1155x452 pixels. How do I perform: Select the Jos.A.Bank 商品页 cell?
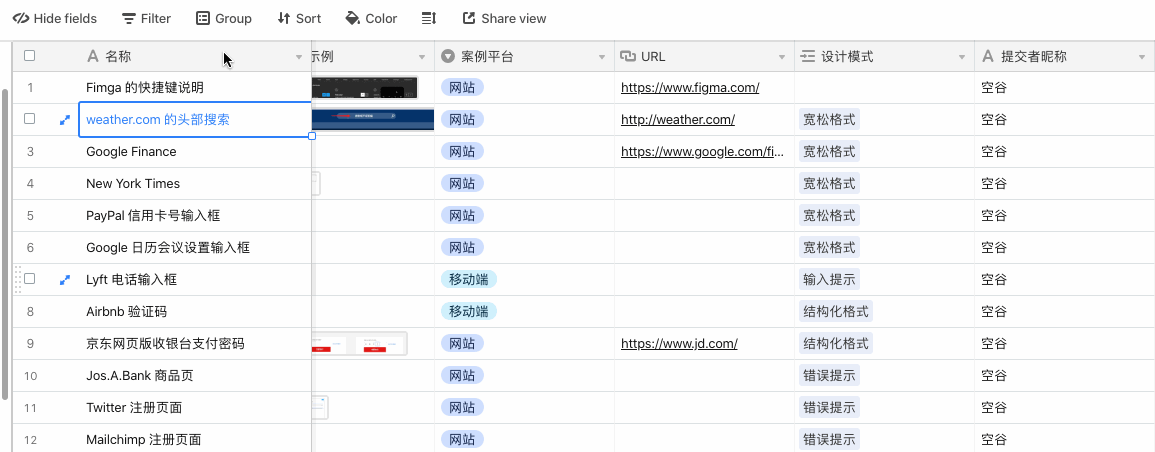tap(194, 375)
